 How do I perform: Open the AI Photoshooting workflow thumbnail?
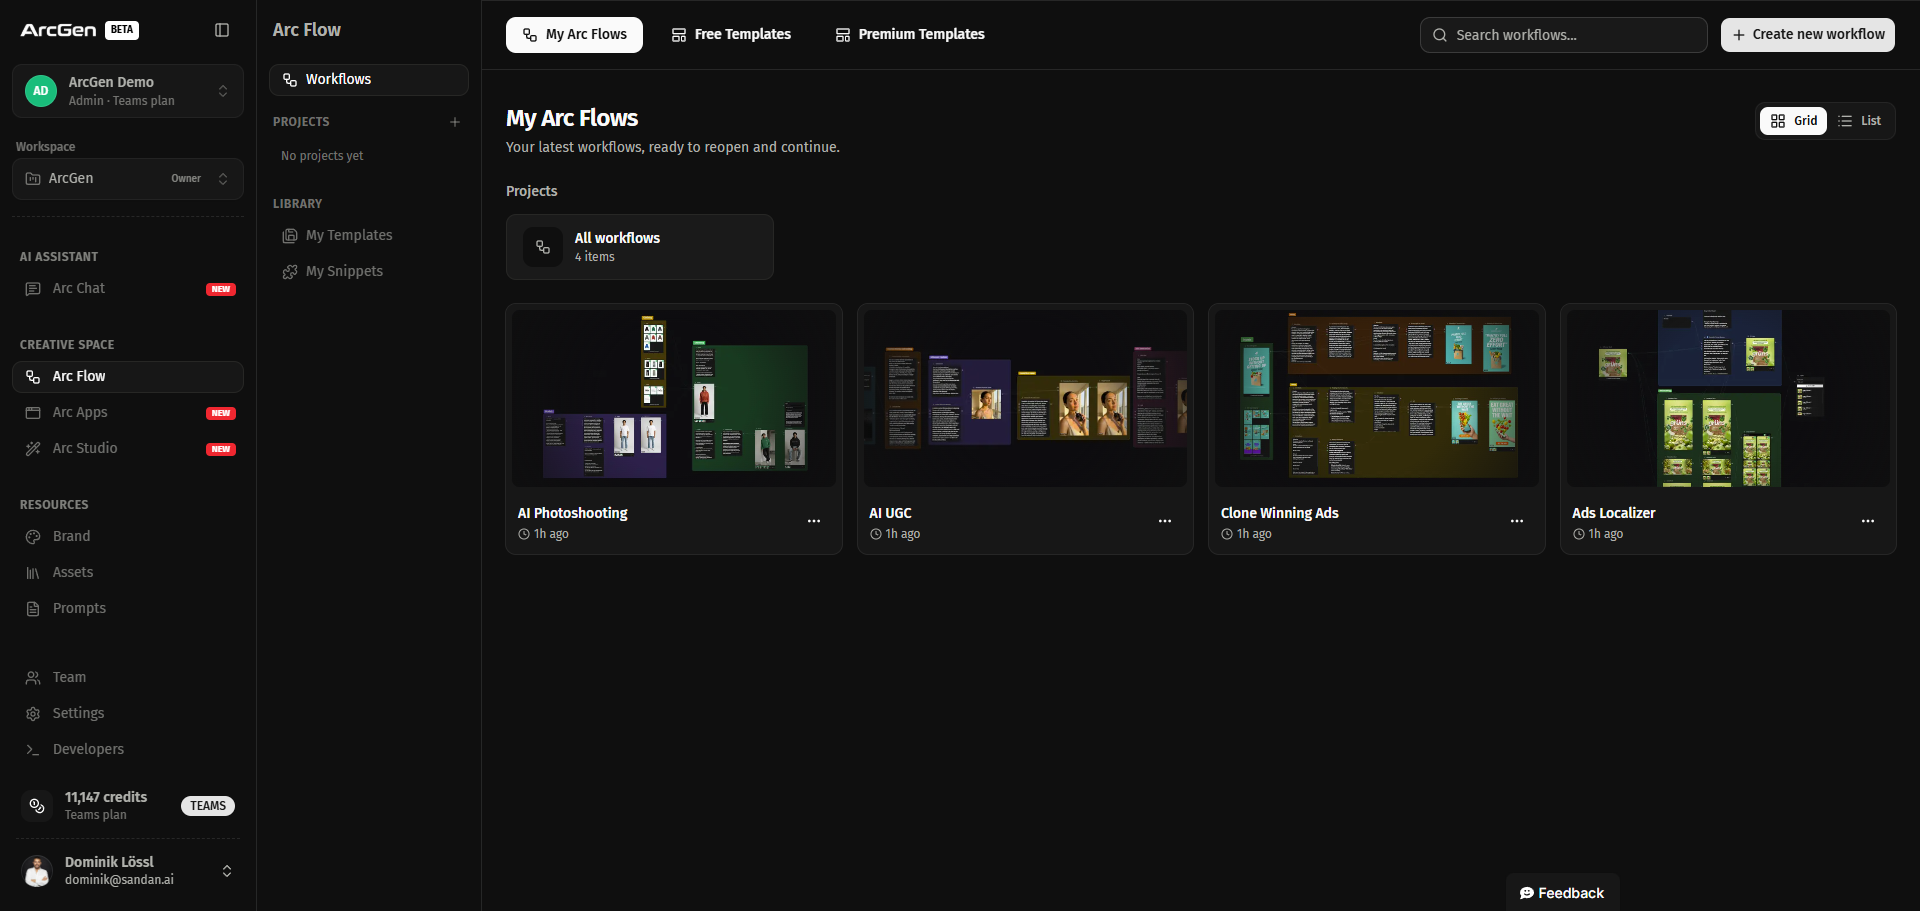click(674, 398)
